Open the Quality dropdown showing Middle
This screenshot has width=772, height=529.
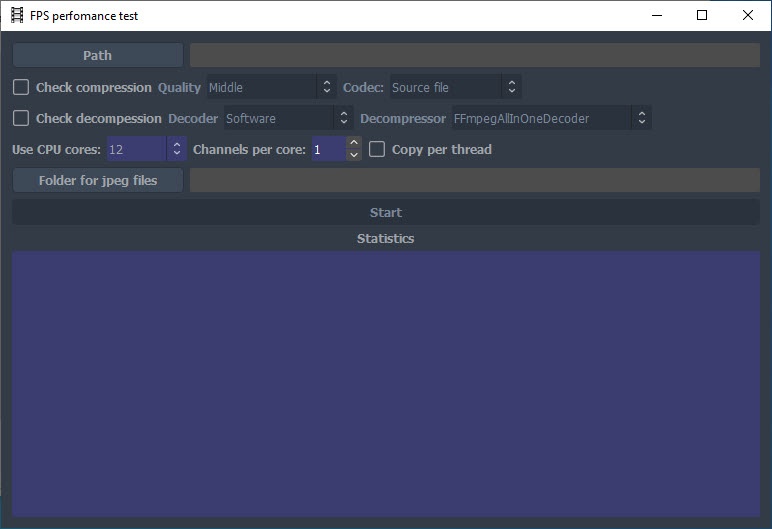[271, 87]
